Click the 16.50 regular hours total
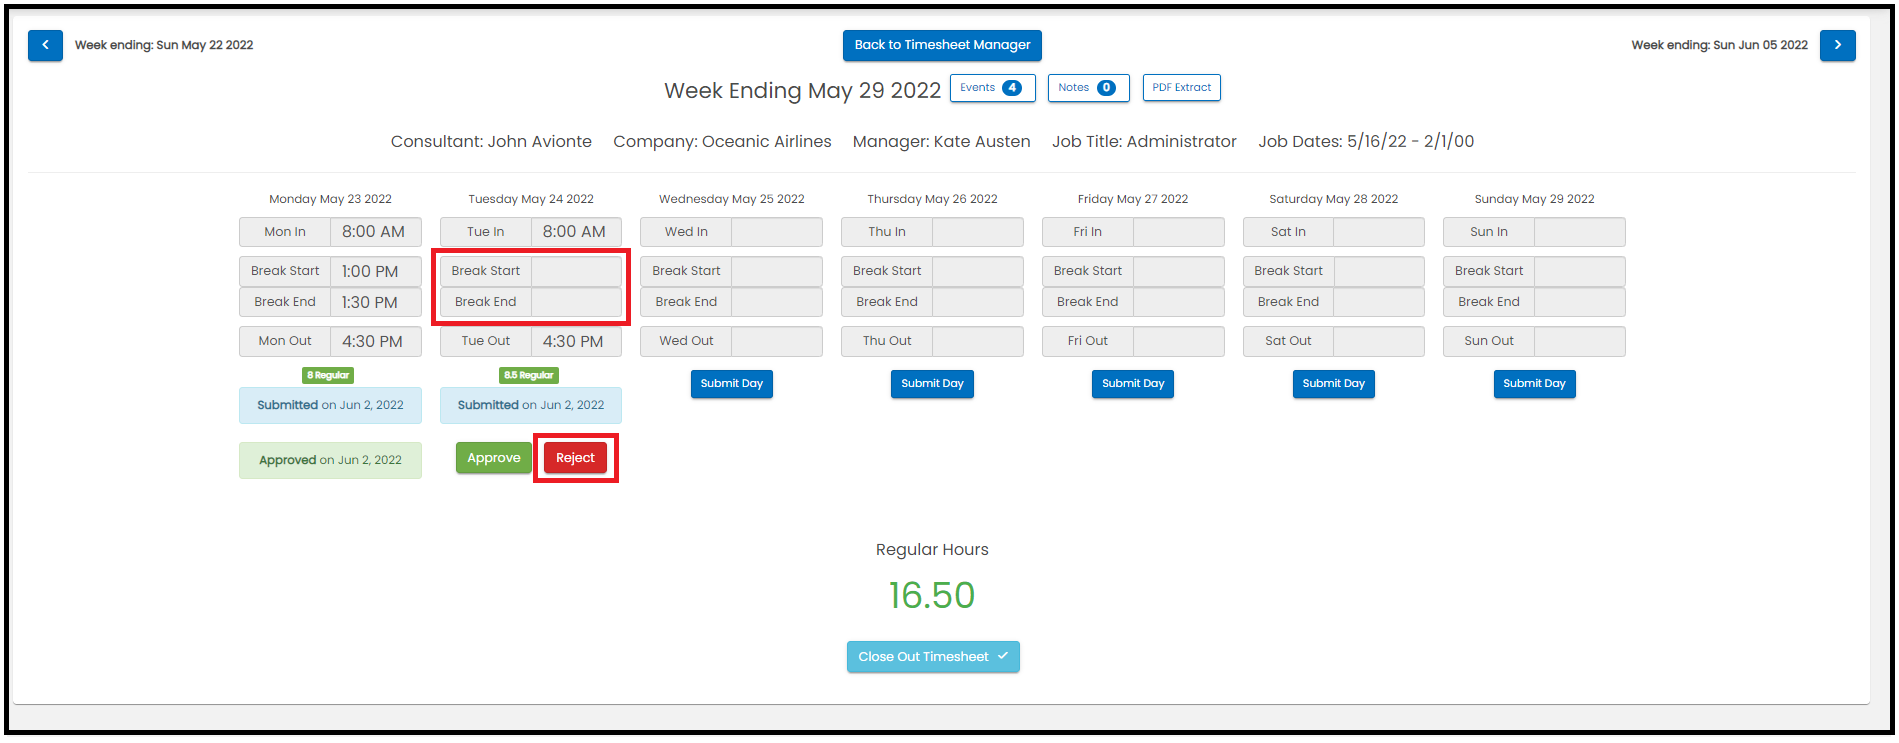The image size is (1899, 743). [932, 596]
